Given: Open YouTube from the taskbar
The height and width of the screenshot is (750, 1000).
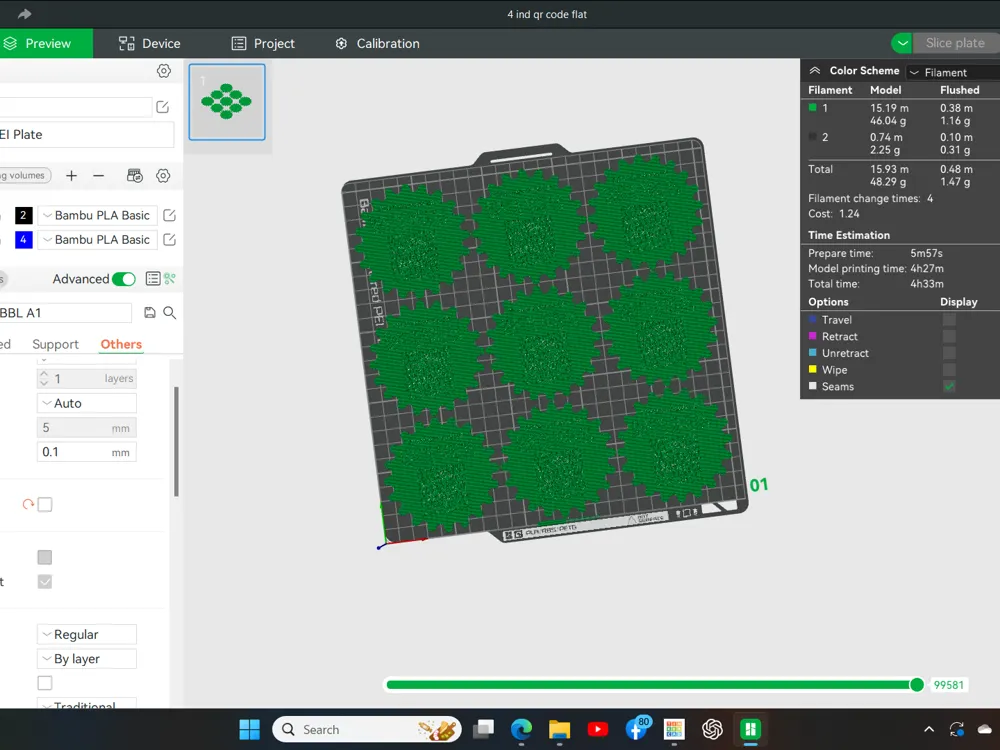Looking at the screenshot, I should click(x=598, y=730).
